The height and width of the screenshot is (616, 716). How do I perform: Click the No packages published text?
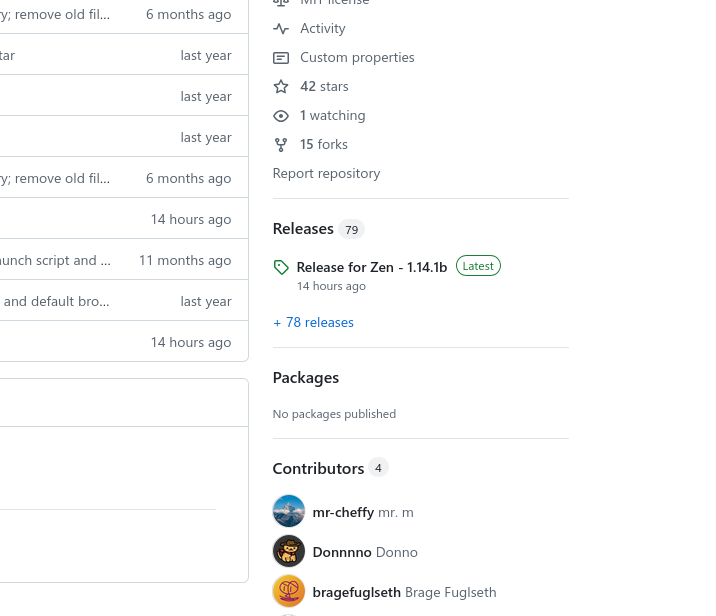[x=334, y=414]
